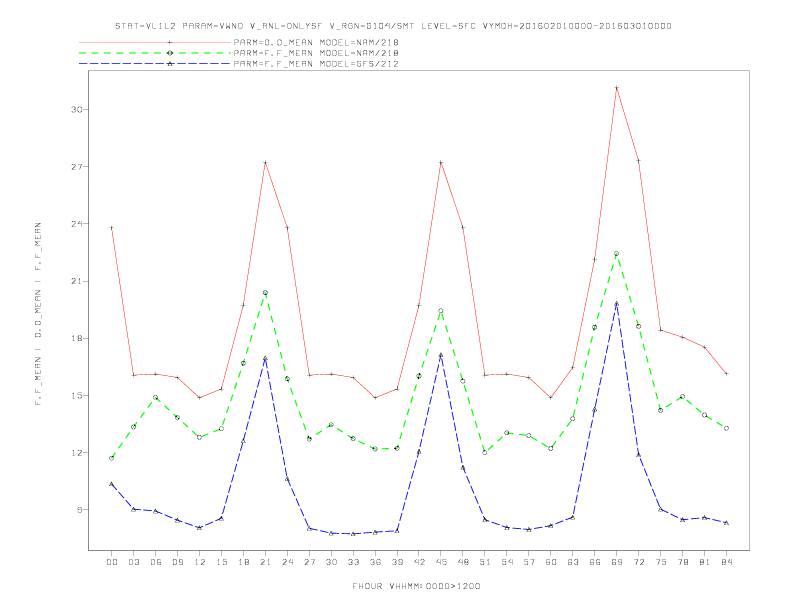Image resolution: width=792 pixels, height=612 pixels.
Task: Click the chart title line starting with STAT=VL1L2
Action: click(393, 26)
